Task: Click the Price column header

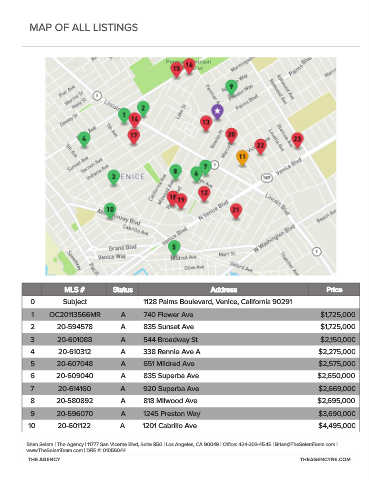Action: [x=334, y=290]
